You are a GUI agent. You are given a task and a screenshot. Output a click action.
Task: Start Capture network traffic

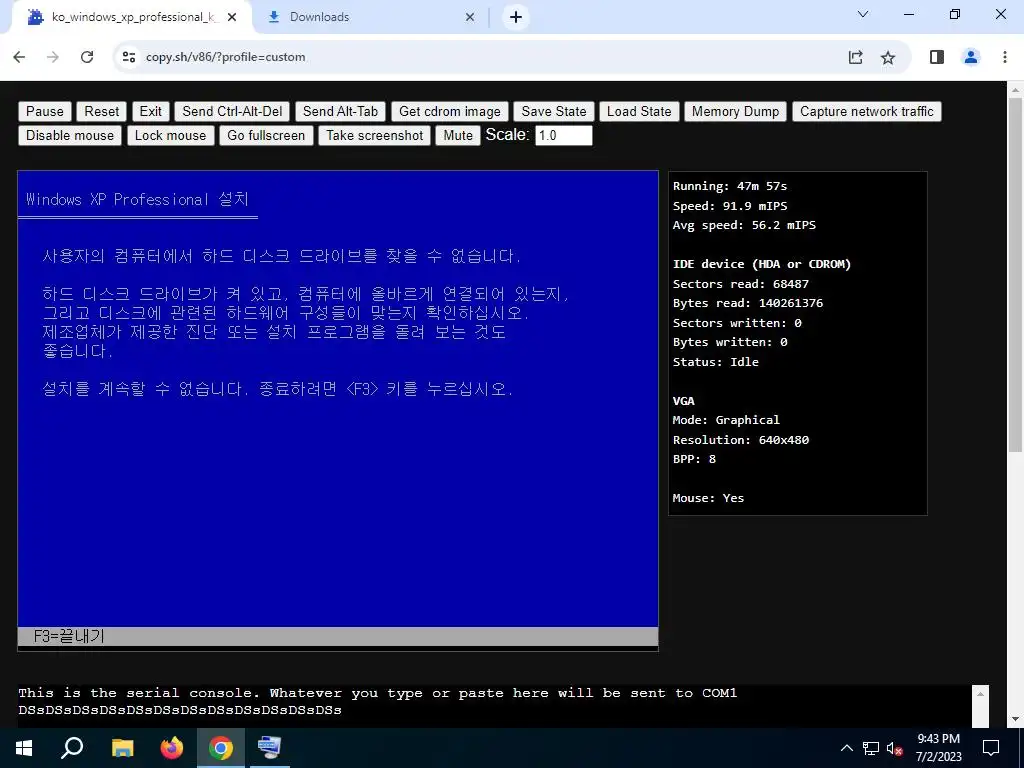867,111
